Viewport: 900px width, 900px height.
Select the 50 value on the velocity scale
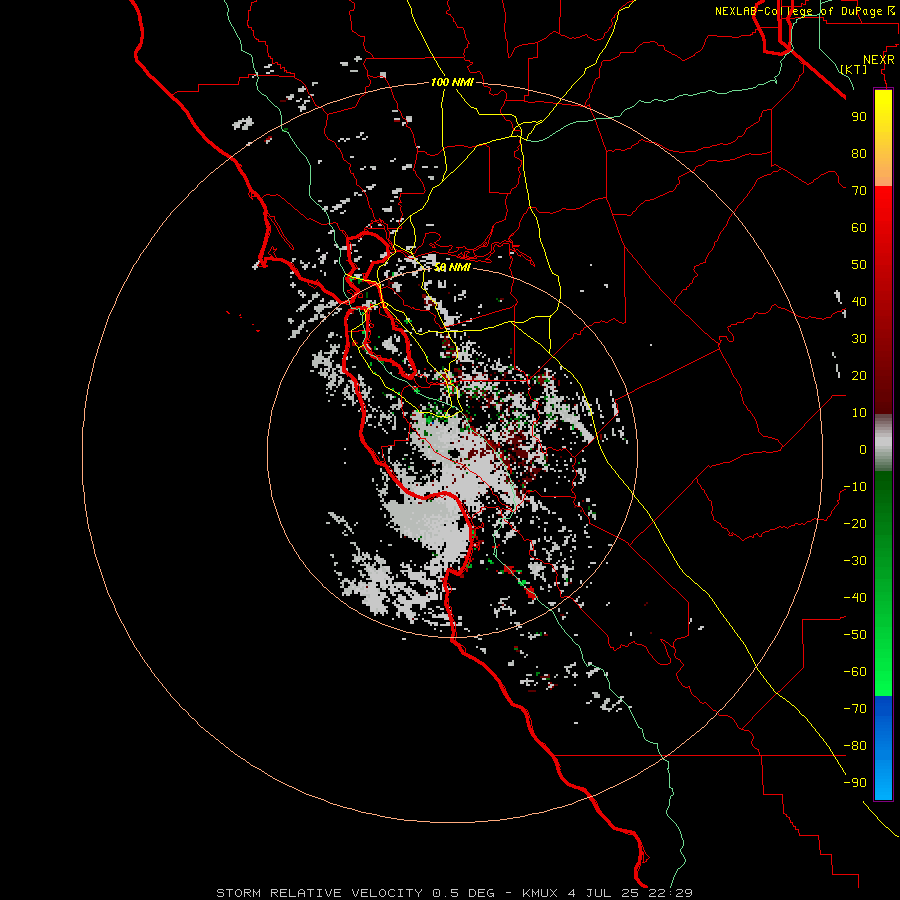859,265
